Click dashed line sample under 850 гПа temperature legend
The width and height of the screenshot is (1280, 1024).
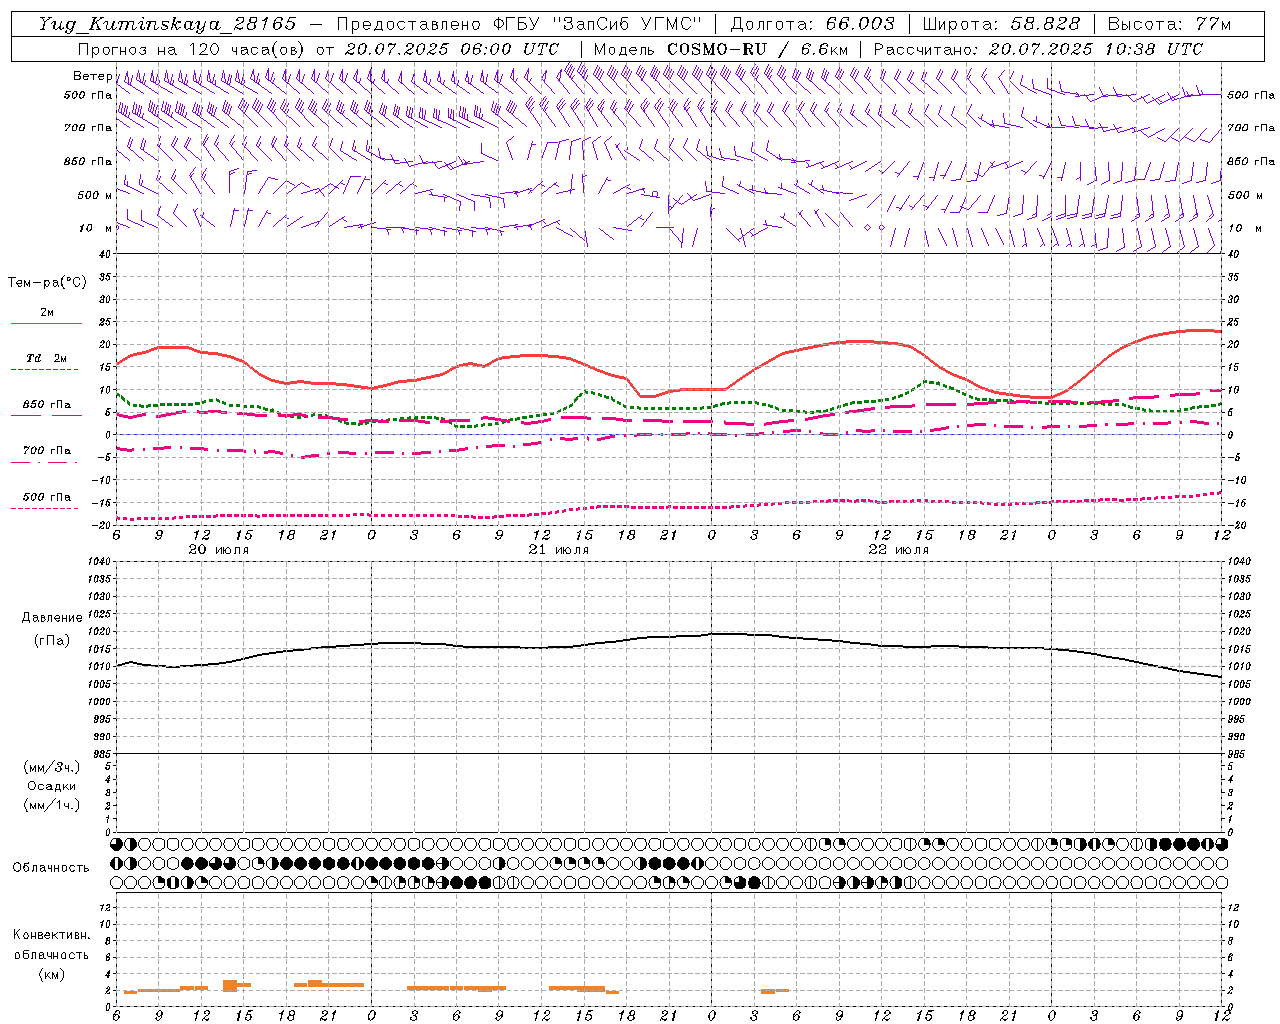click(x=46, y=415)
